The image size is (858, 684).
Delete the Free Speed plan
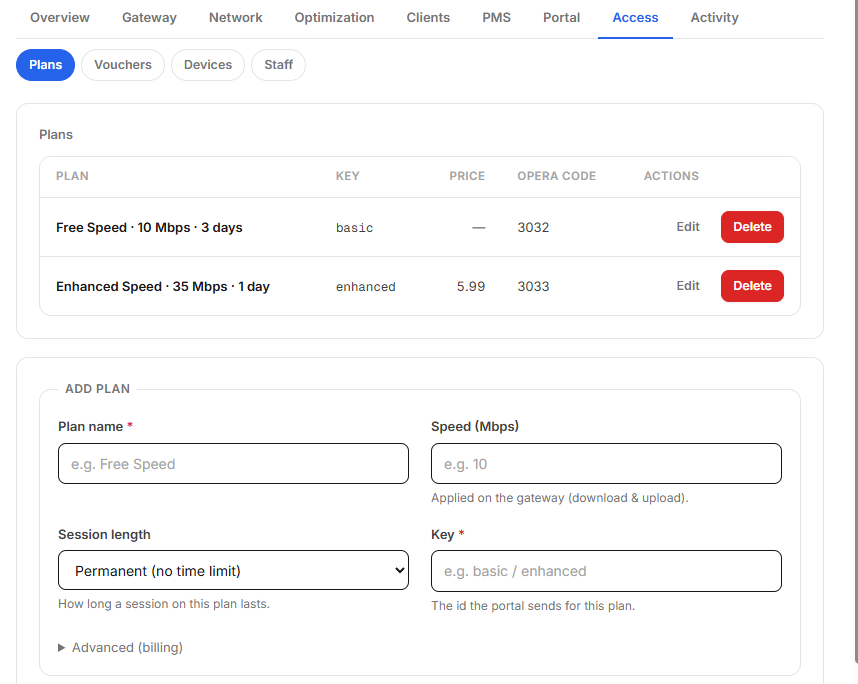[x=752, y=227]
